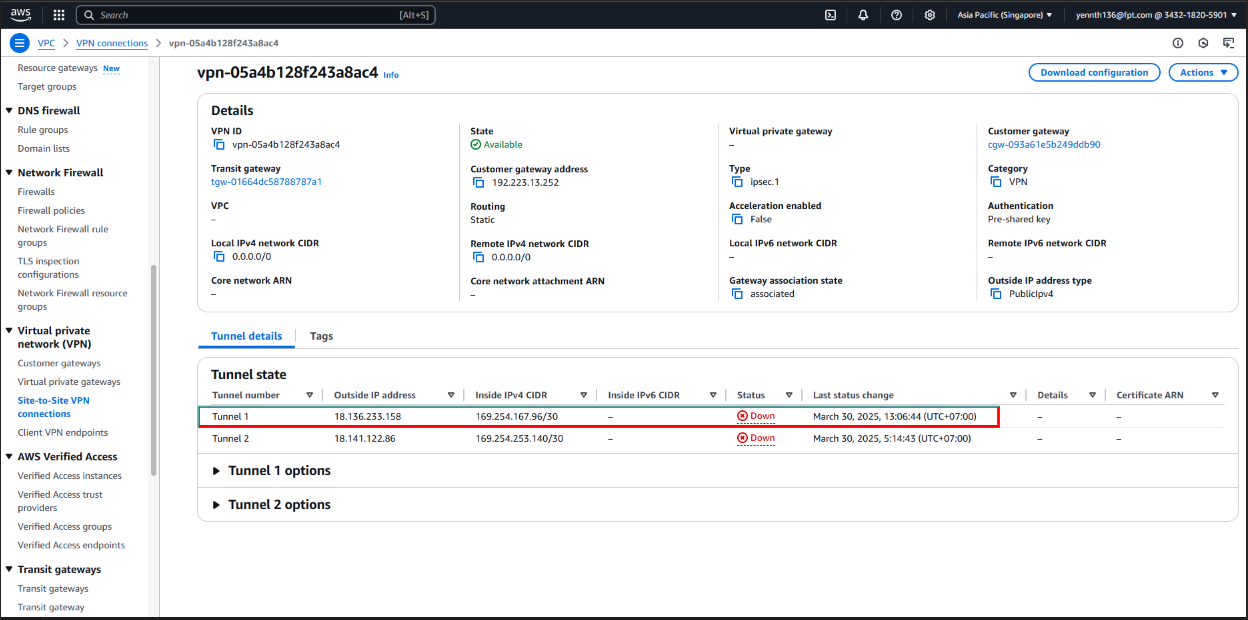Image resolution: width=1248 pixels, height=620 pixels.
Task: Open the notifications bell
Action: (x=863, y=15)
